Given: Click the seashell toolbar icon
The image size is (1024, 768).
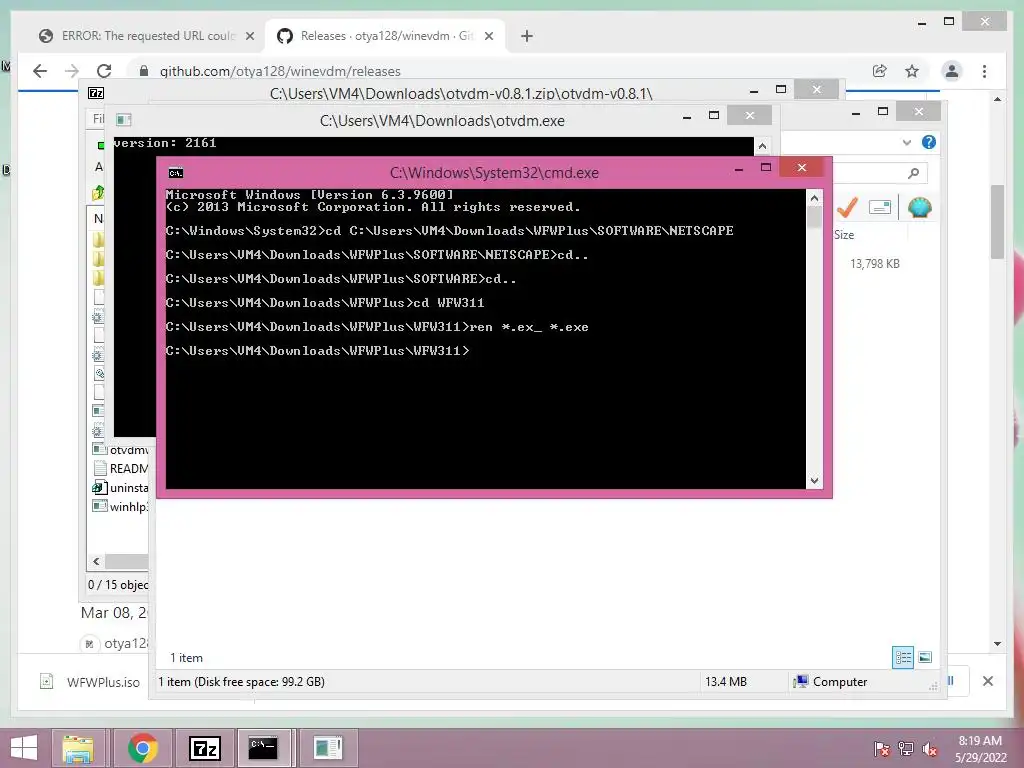Looking at the screenshot, I should point(919,208).
